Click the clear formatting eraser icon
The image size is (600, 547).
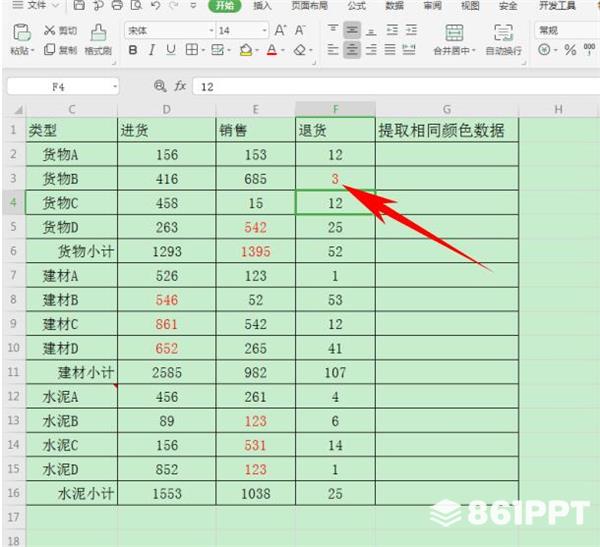[300, 50]
